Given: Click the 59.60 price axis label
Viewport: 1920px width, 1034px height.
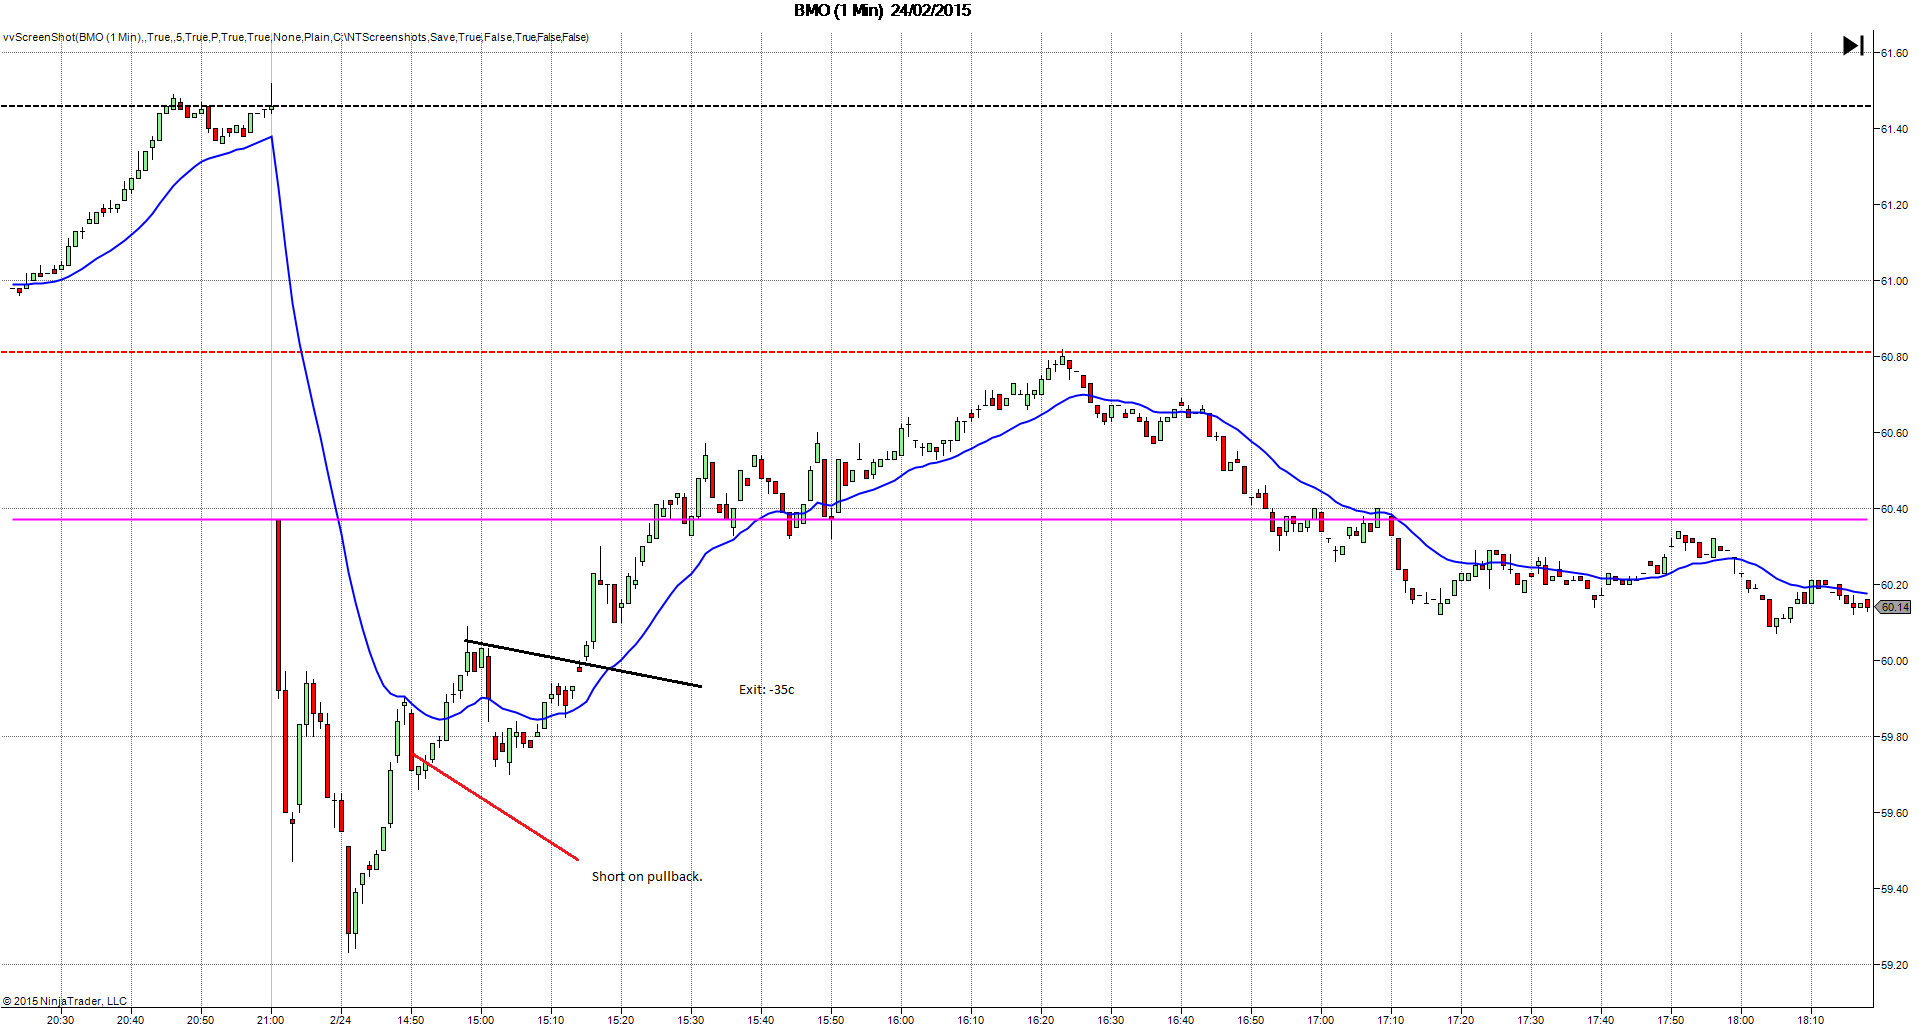Looking at the screenshot, I should (1894, 813).
